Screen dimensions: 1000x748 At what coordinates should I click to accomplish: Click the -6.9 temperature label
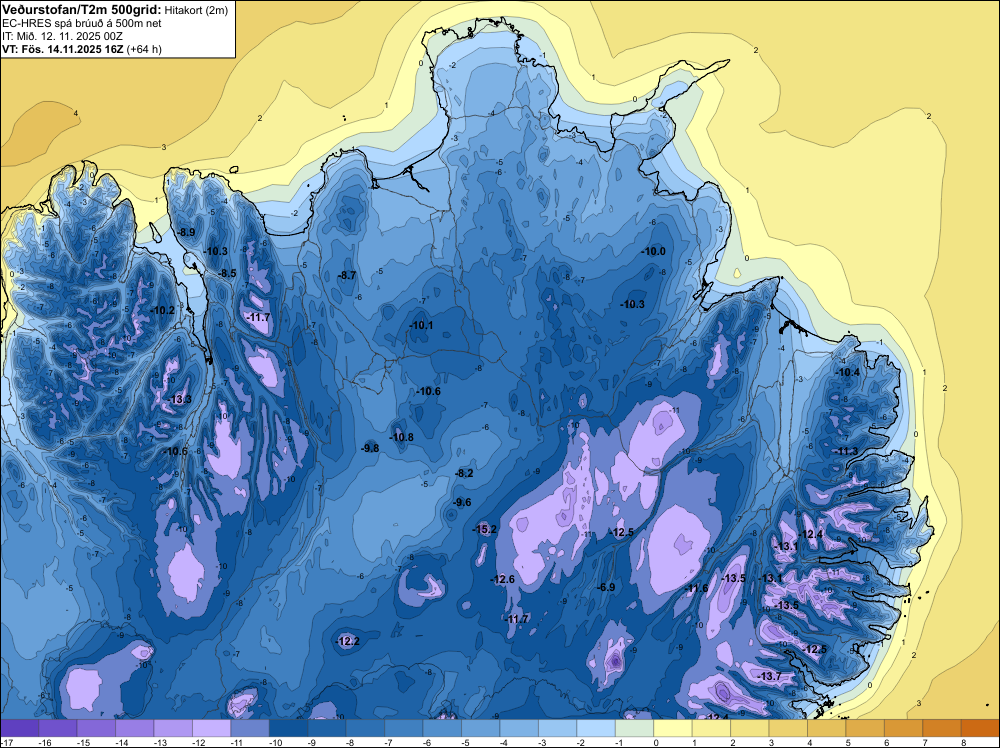click(606, 587)
